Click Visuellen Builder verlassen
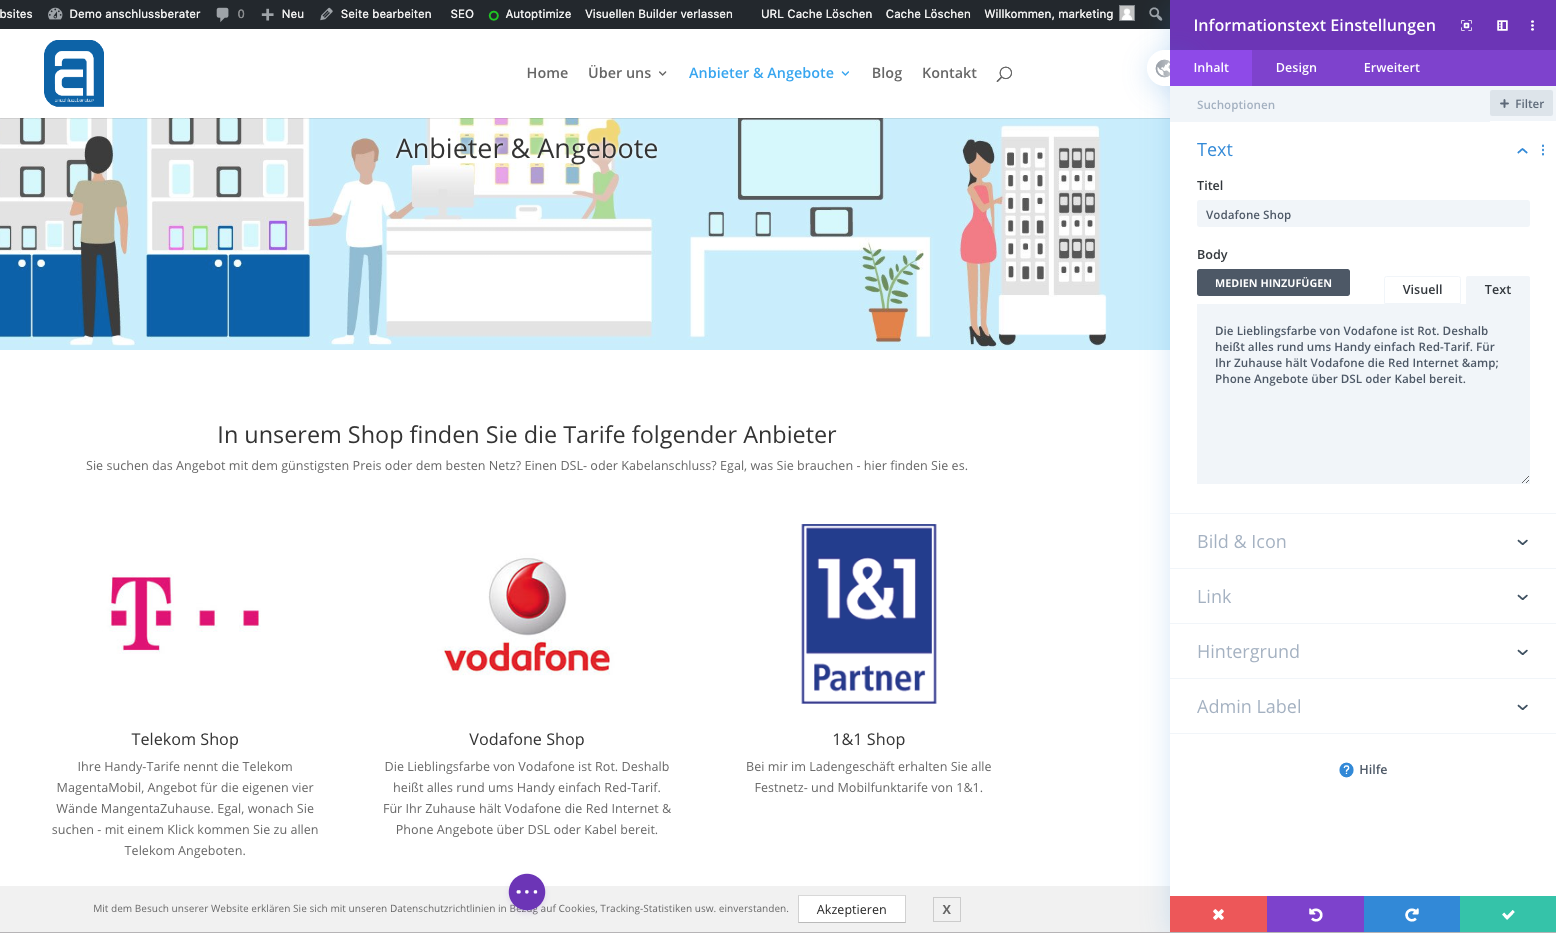Image resolution: width=1556 pixels, height=933 pixels. (659, 14)
